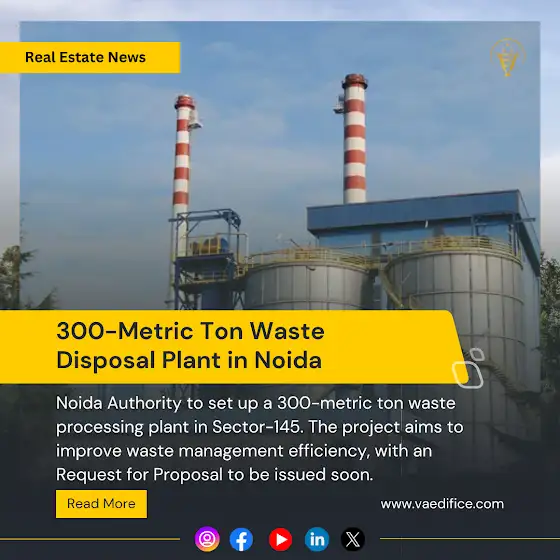560x560 pixels.
Task: Click the Instagram icon
Action: coord(207,539)
